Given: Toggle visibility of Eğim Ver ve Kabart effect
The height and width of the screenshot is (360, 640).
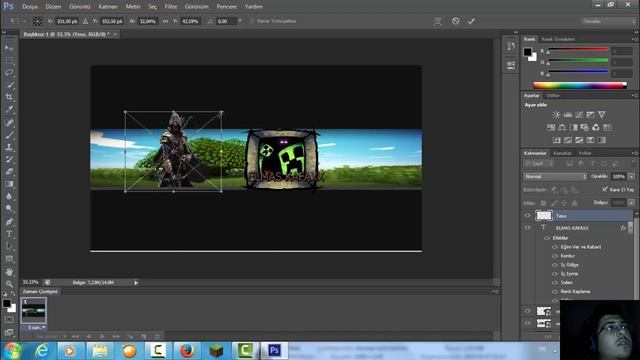Looking at the screenshot, I should pyautogui.click(x=555, y=247).
